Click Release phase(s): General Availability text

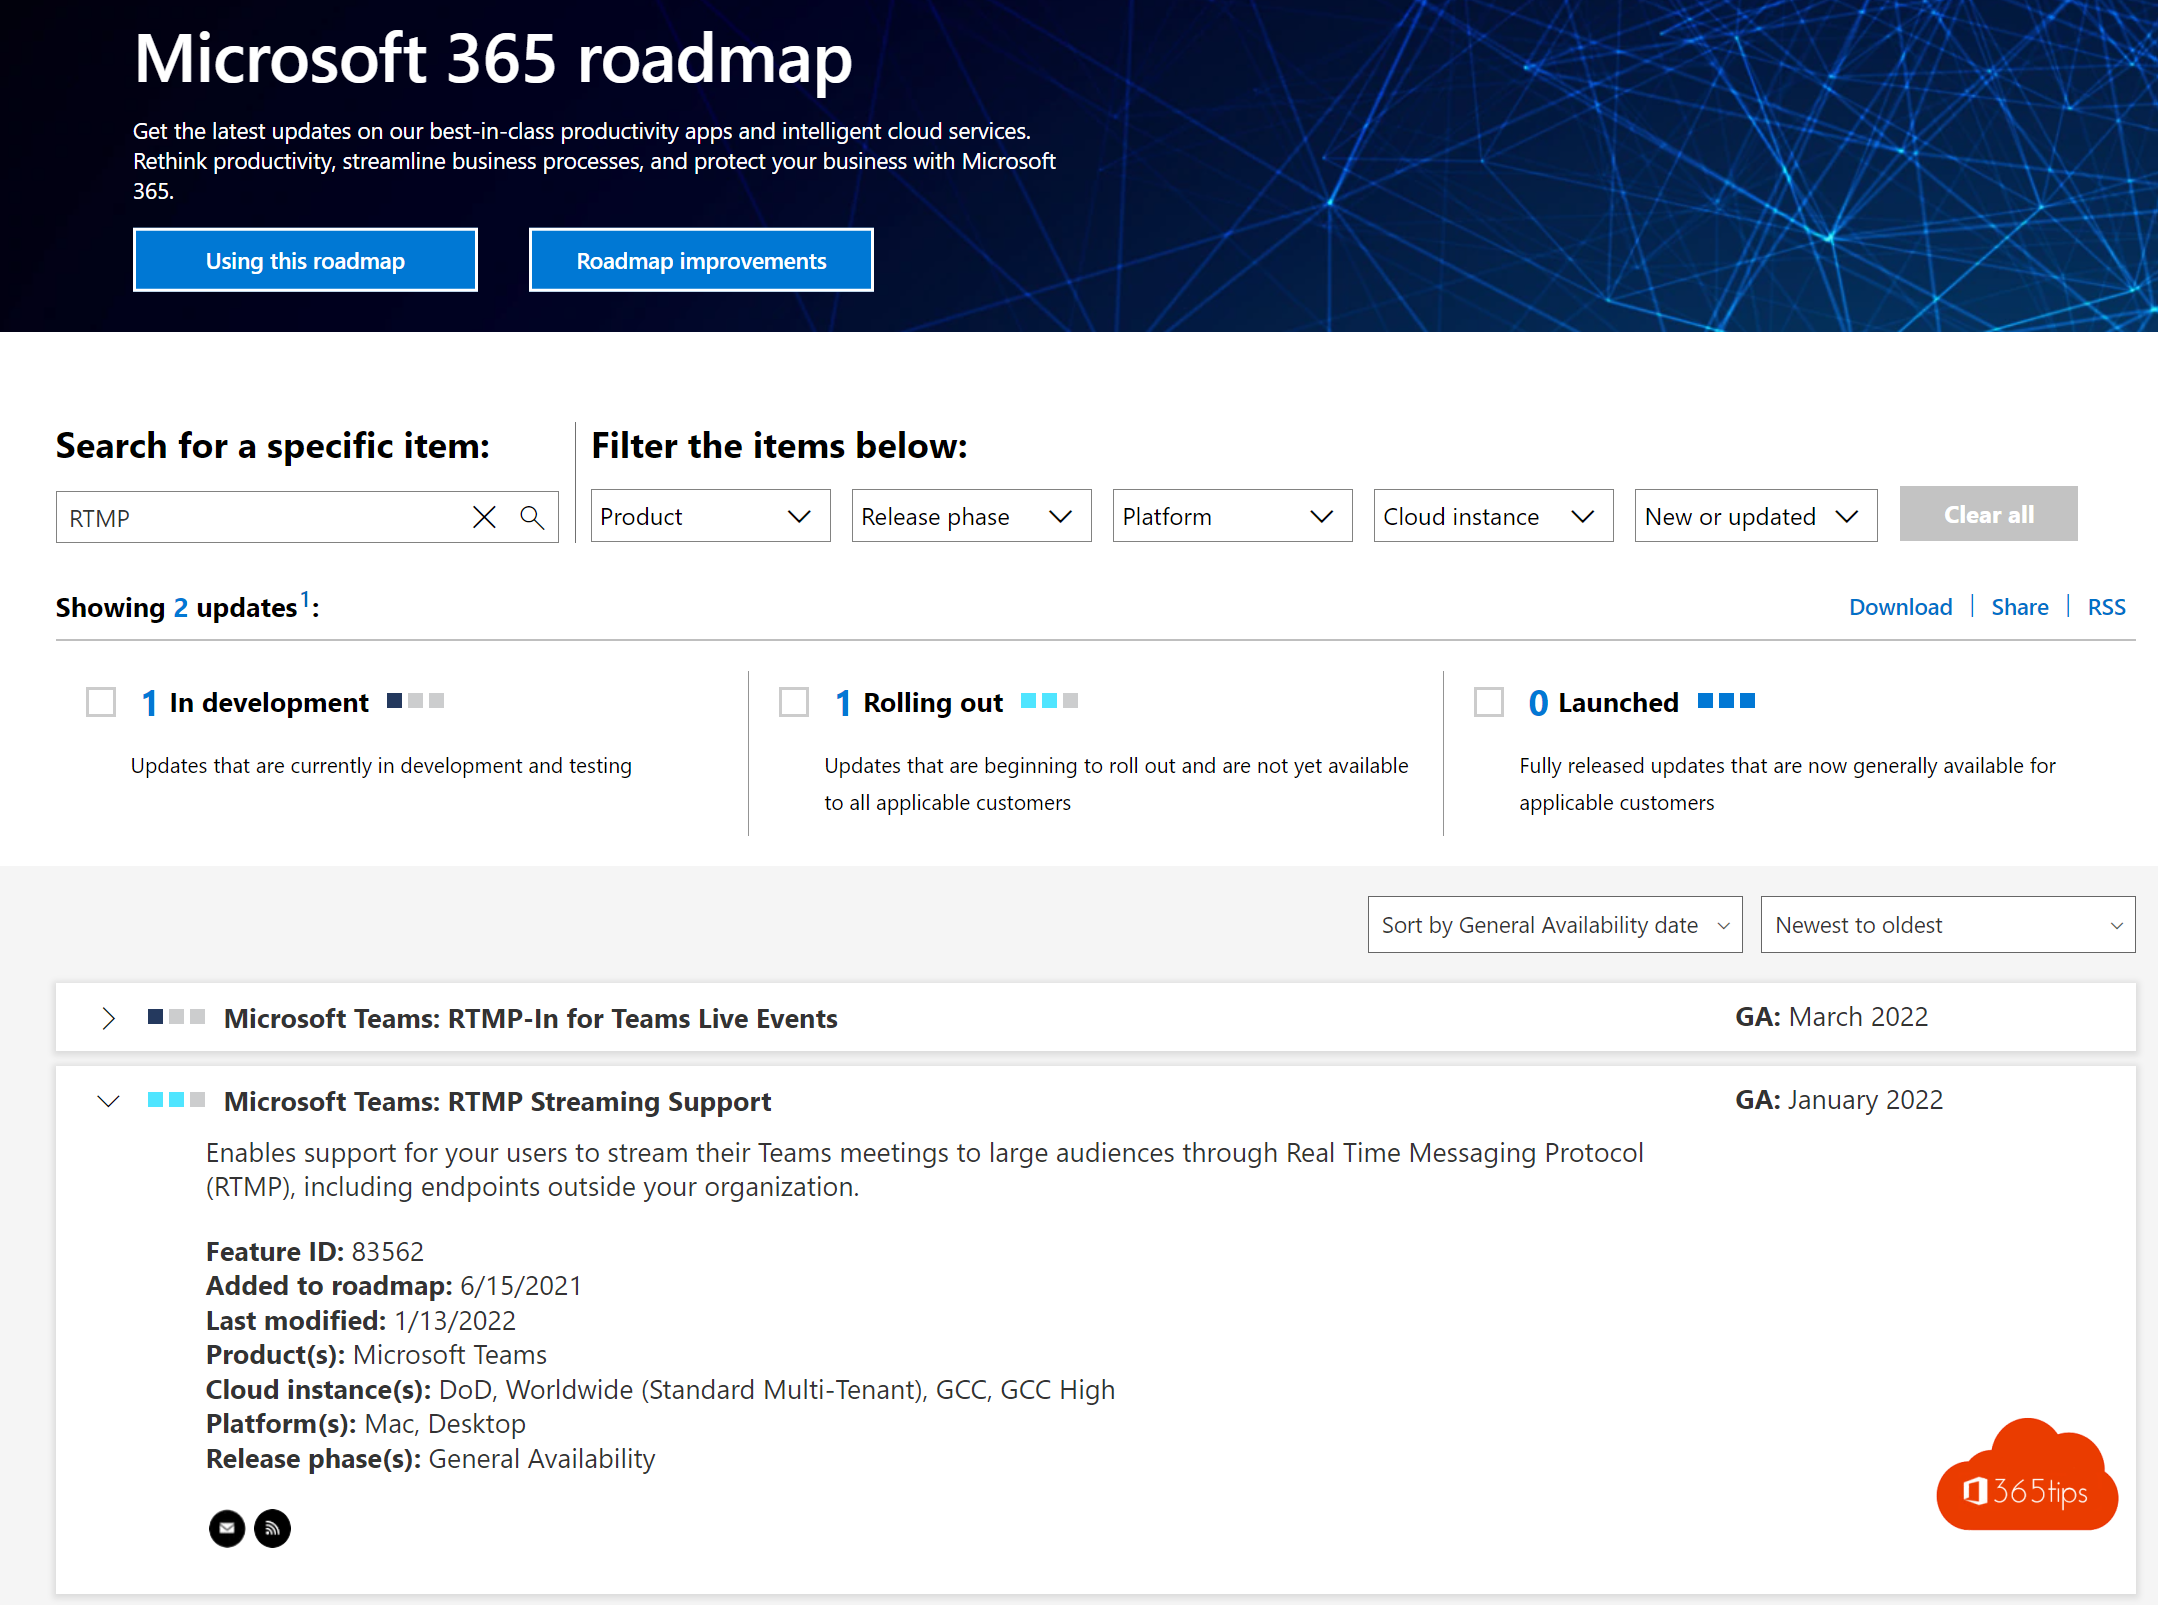point(430,1458)
